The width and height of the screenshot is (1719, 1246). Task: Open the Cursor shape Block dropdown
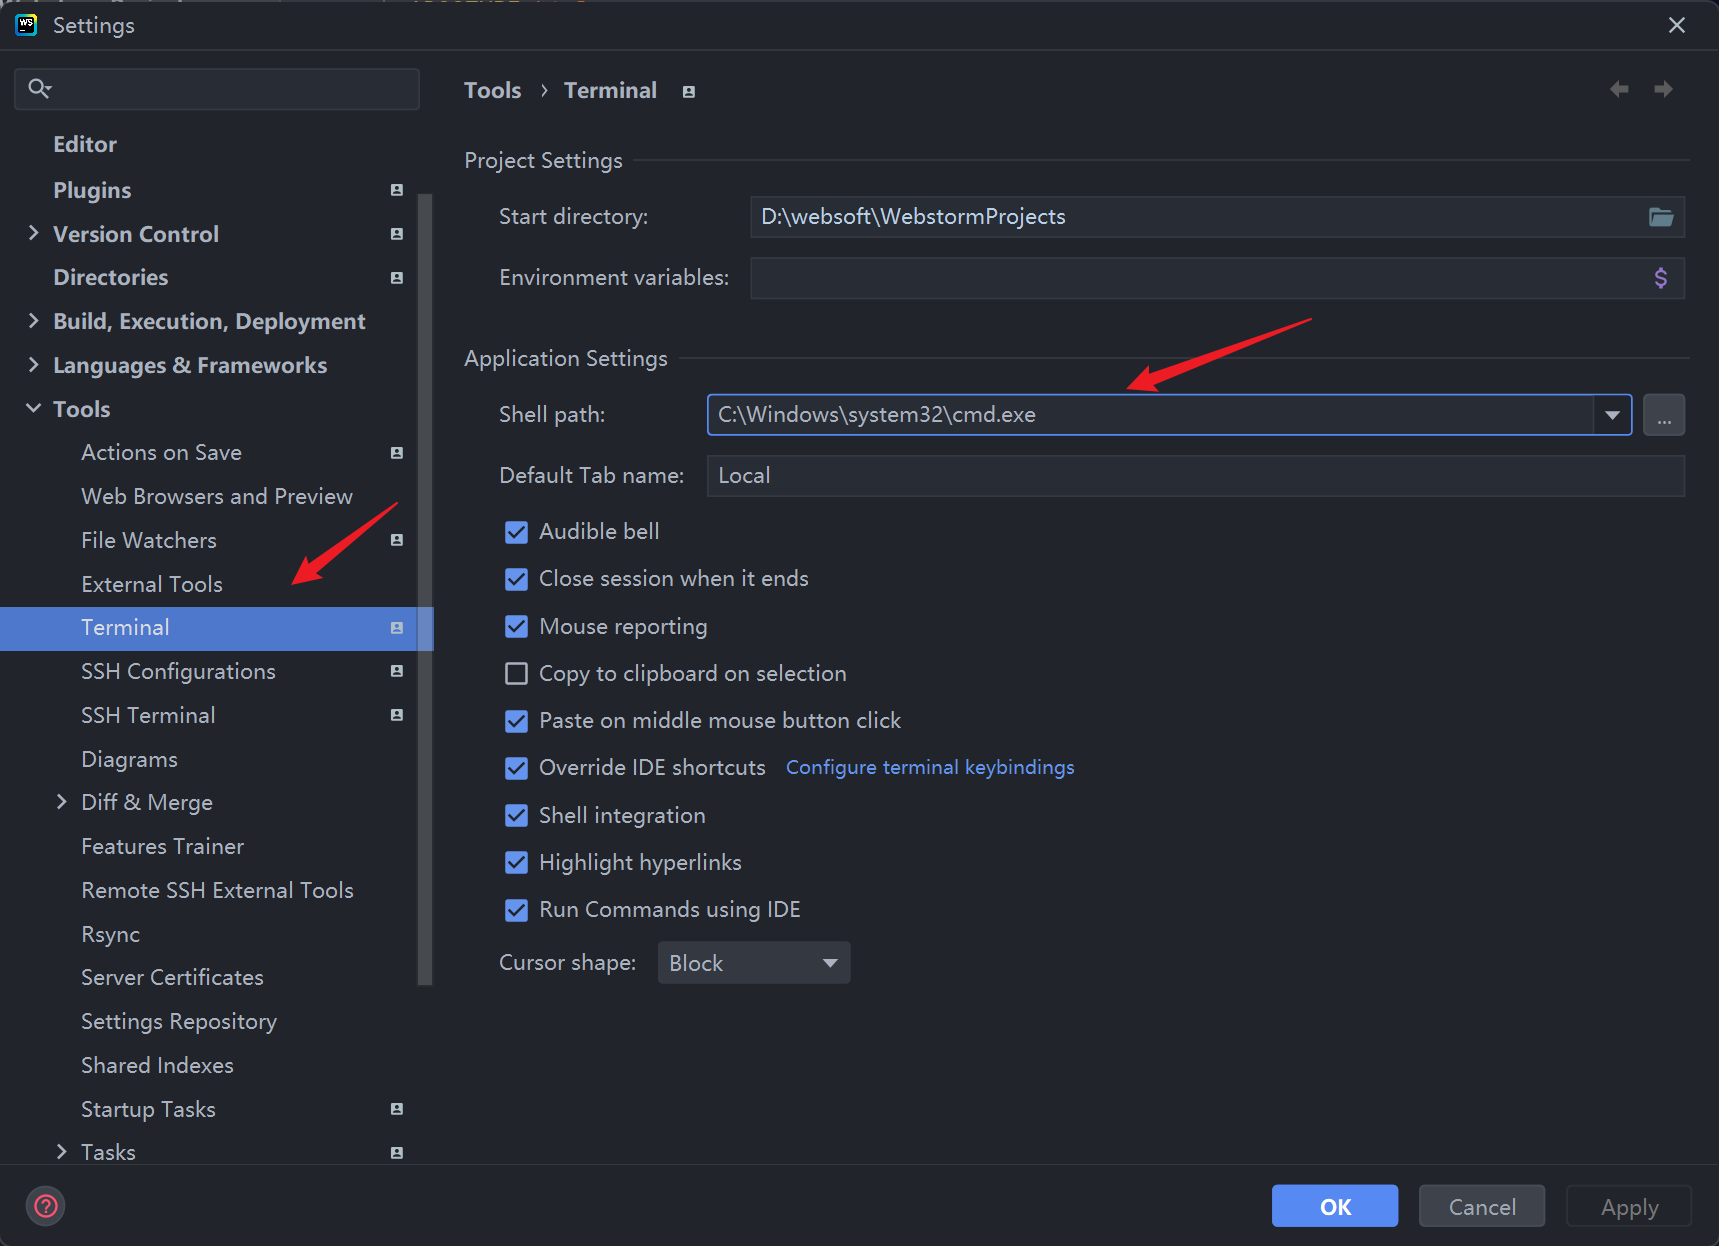click(754, 963)
